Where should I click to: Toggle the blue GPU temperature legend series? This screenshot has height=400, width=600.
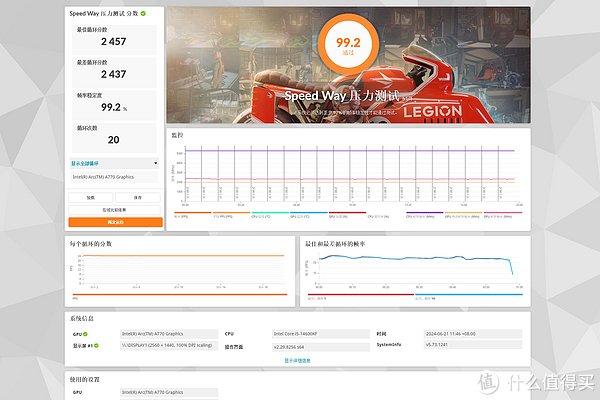coord(308,214)
